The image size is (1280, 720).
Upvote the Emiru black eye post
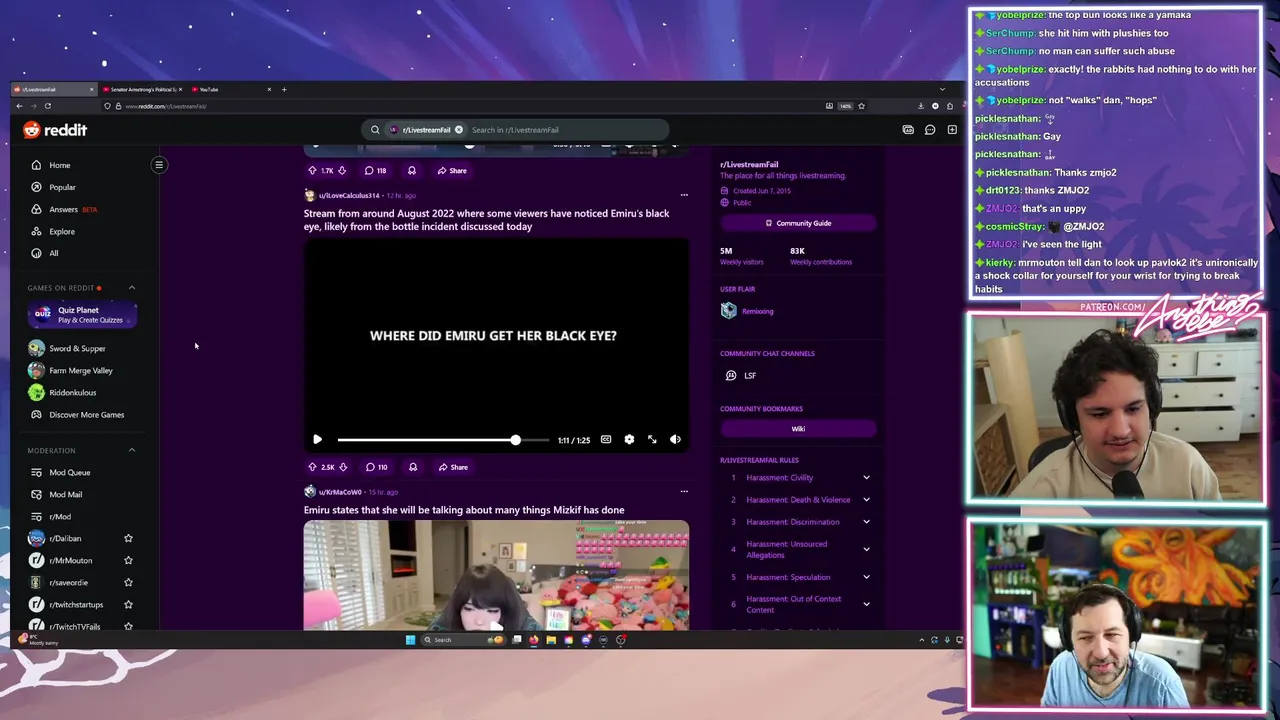(313, 467)
